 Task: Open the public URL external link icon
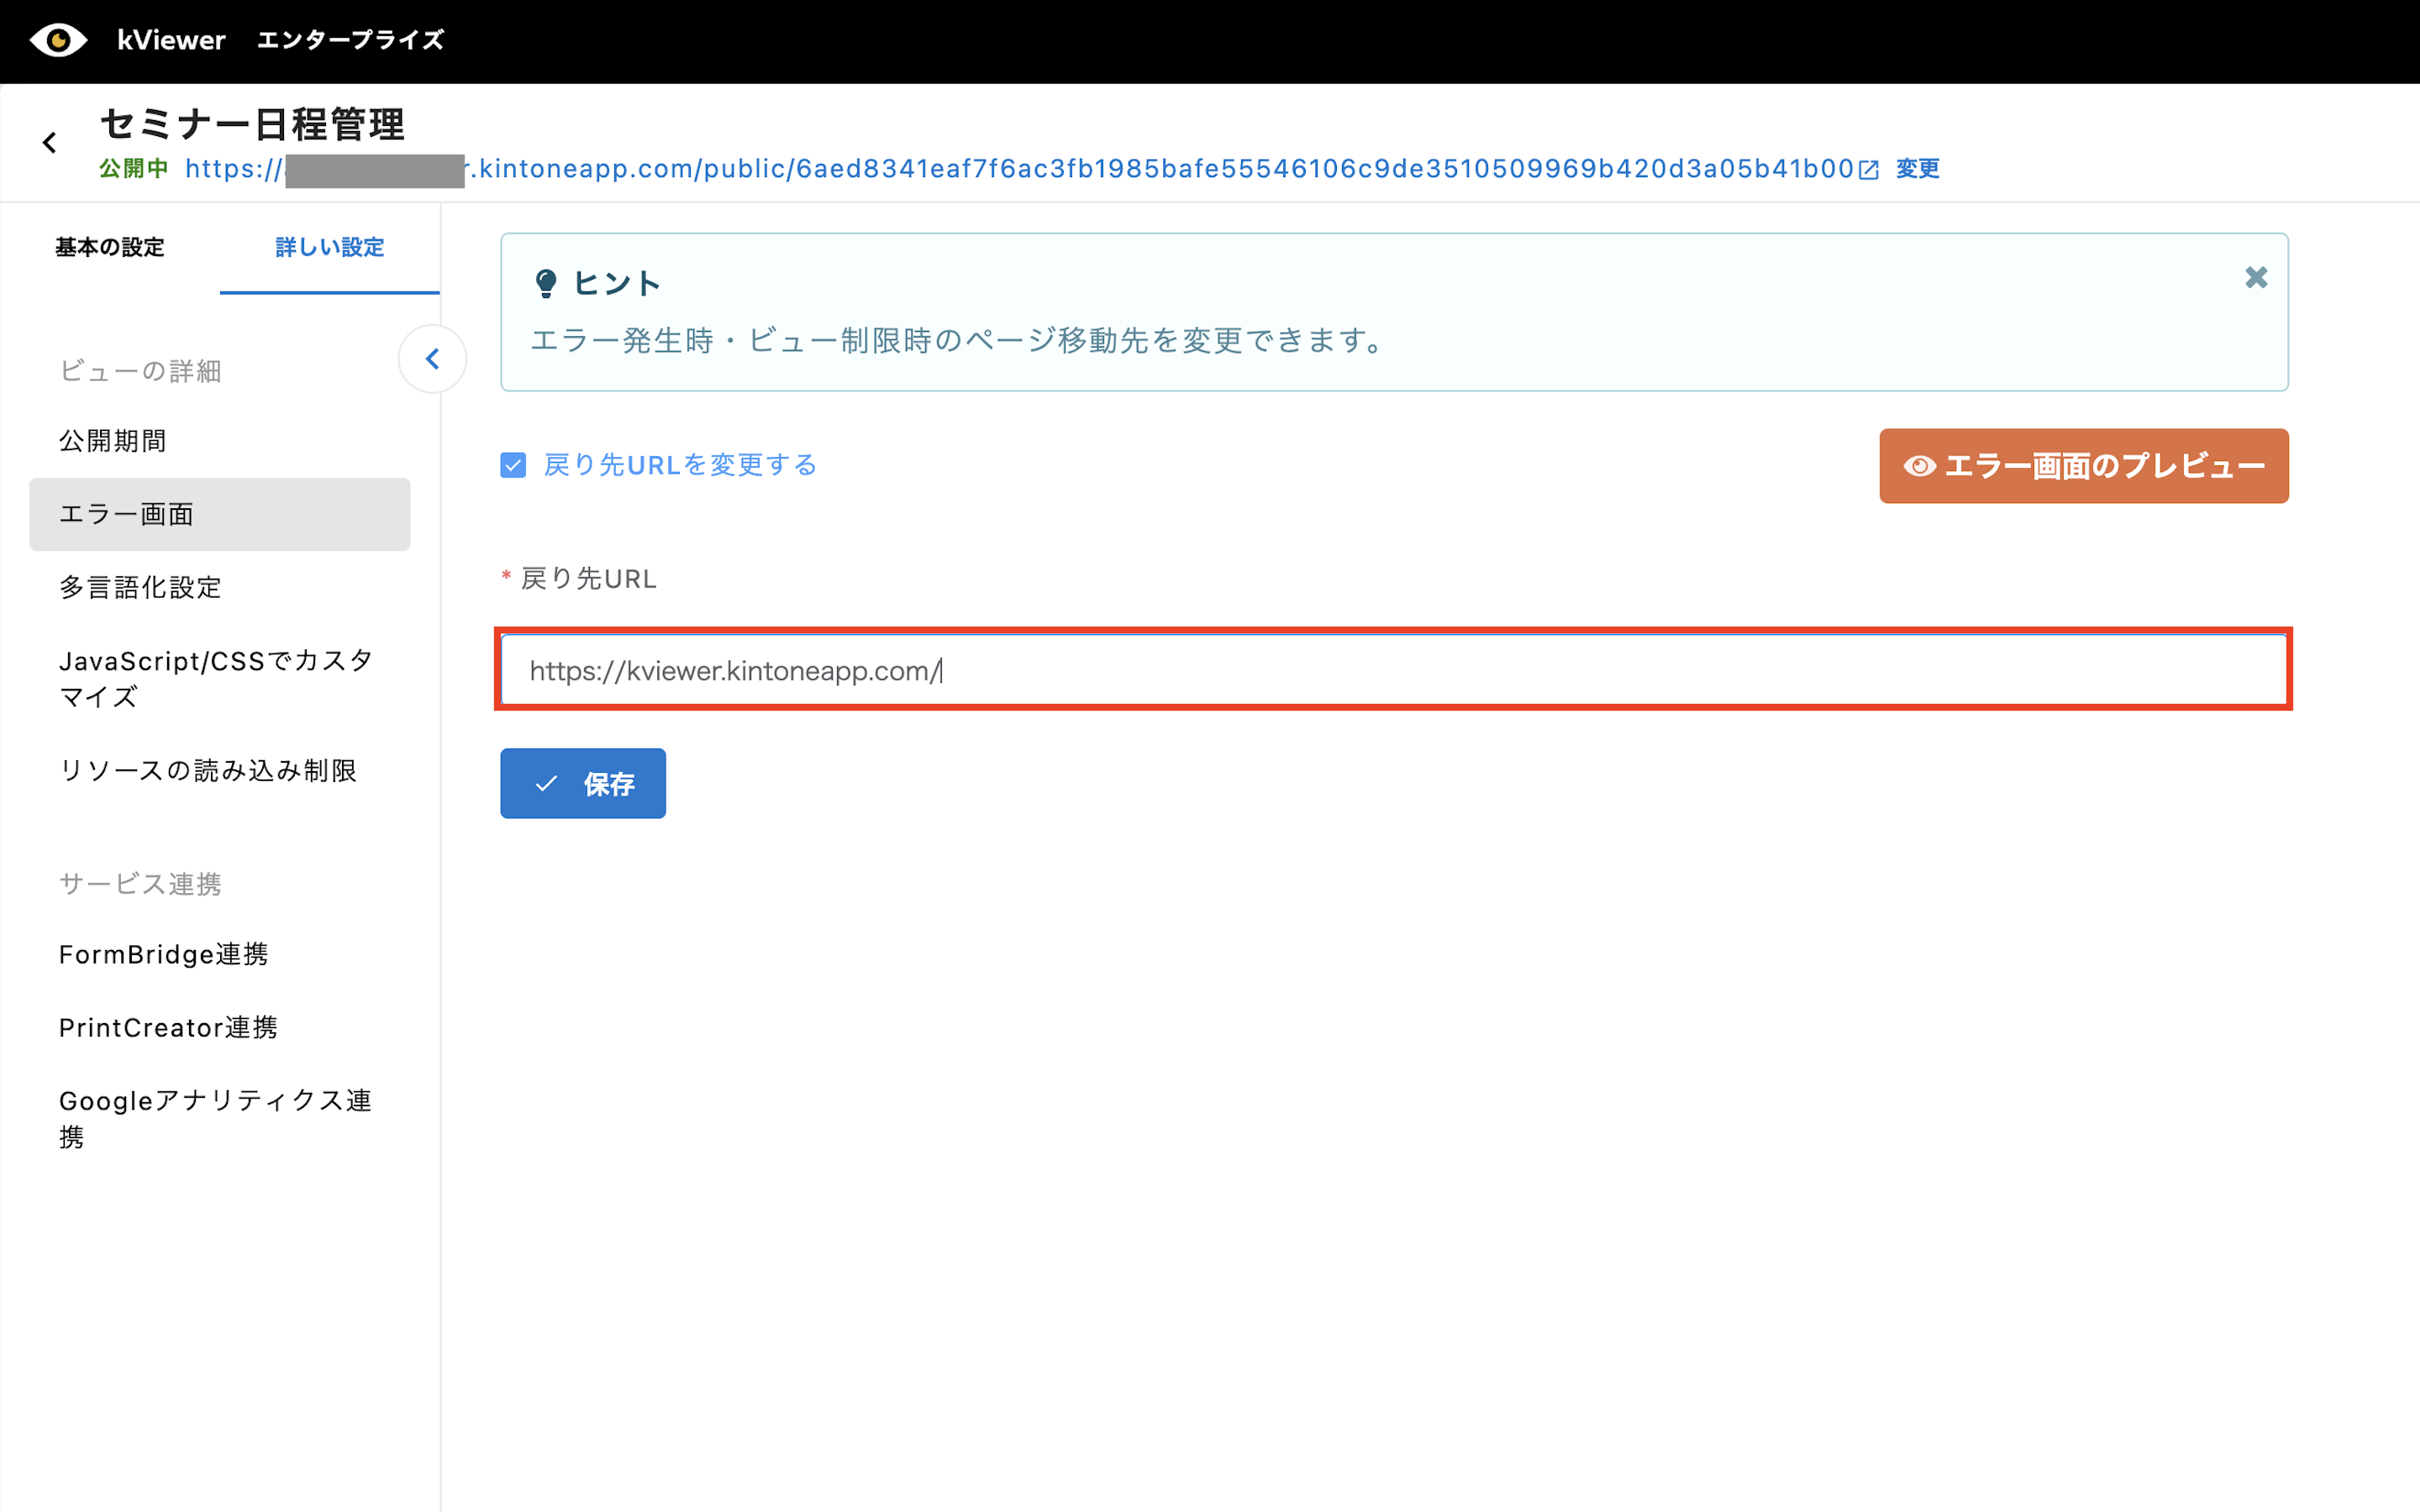pyautogui.click(x=1868, y=170)
